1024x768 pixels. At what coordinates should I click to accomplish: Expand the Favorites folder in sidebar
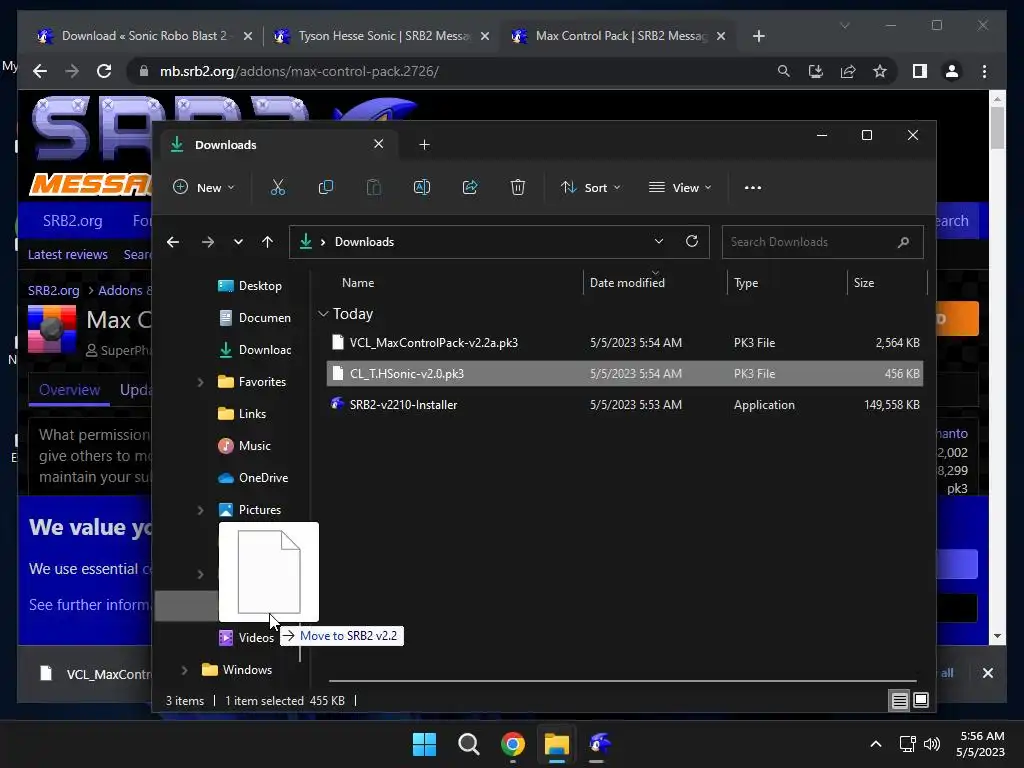(x=200, y=382)
